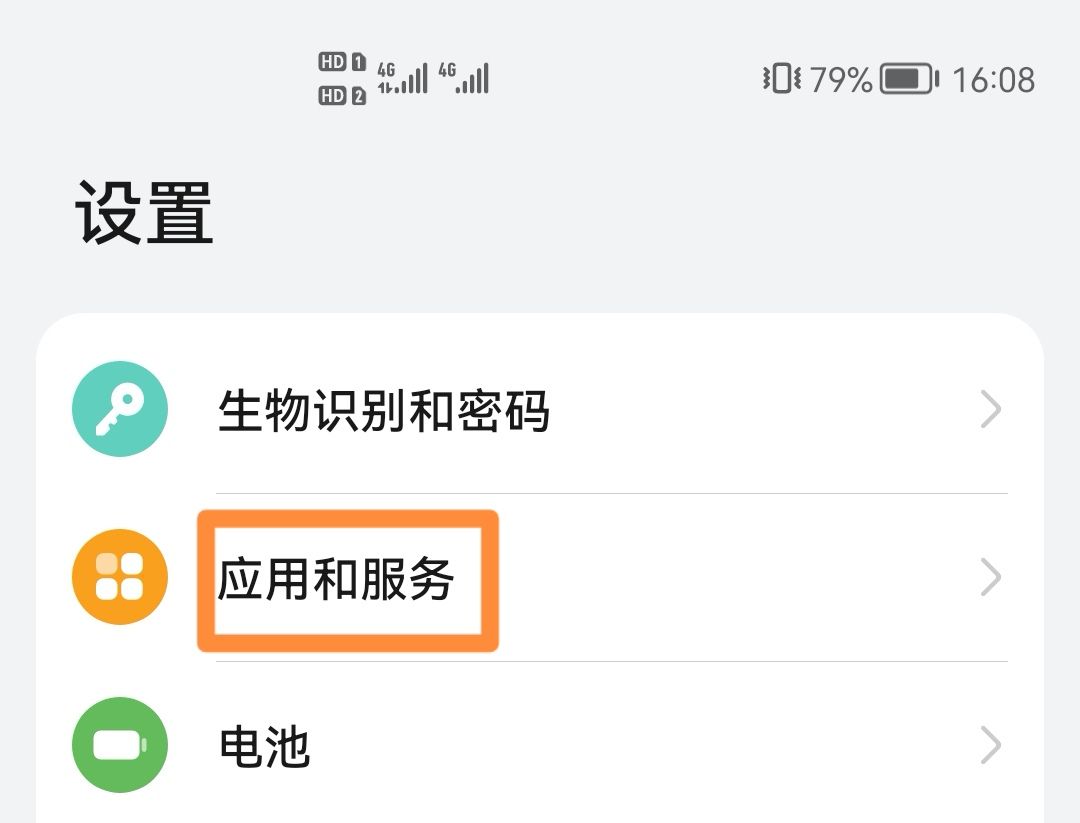This screenshot has width=1080, height=823.
Task: Tap the teal key icon
Action: pos(120,409)
